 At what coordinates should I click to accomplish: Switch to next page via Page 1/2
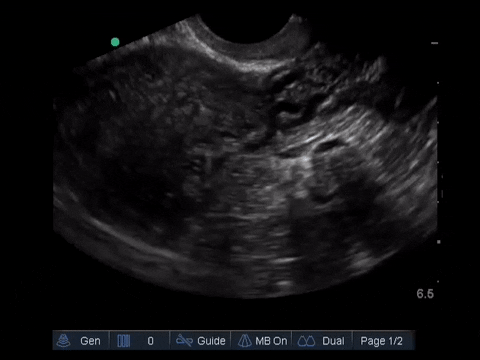click(381, 341)
